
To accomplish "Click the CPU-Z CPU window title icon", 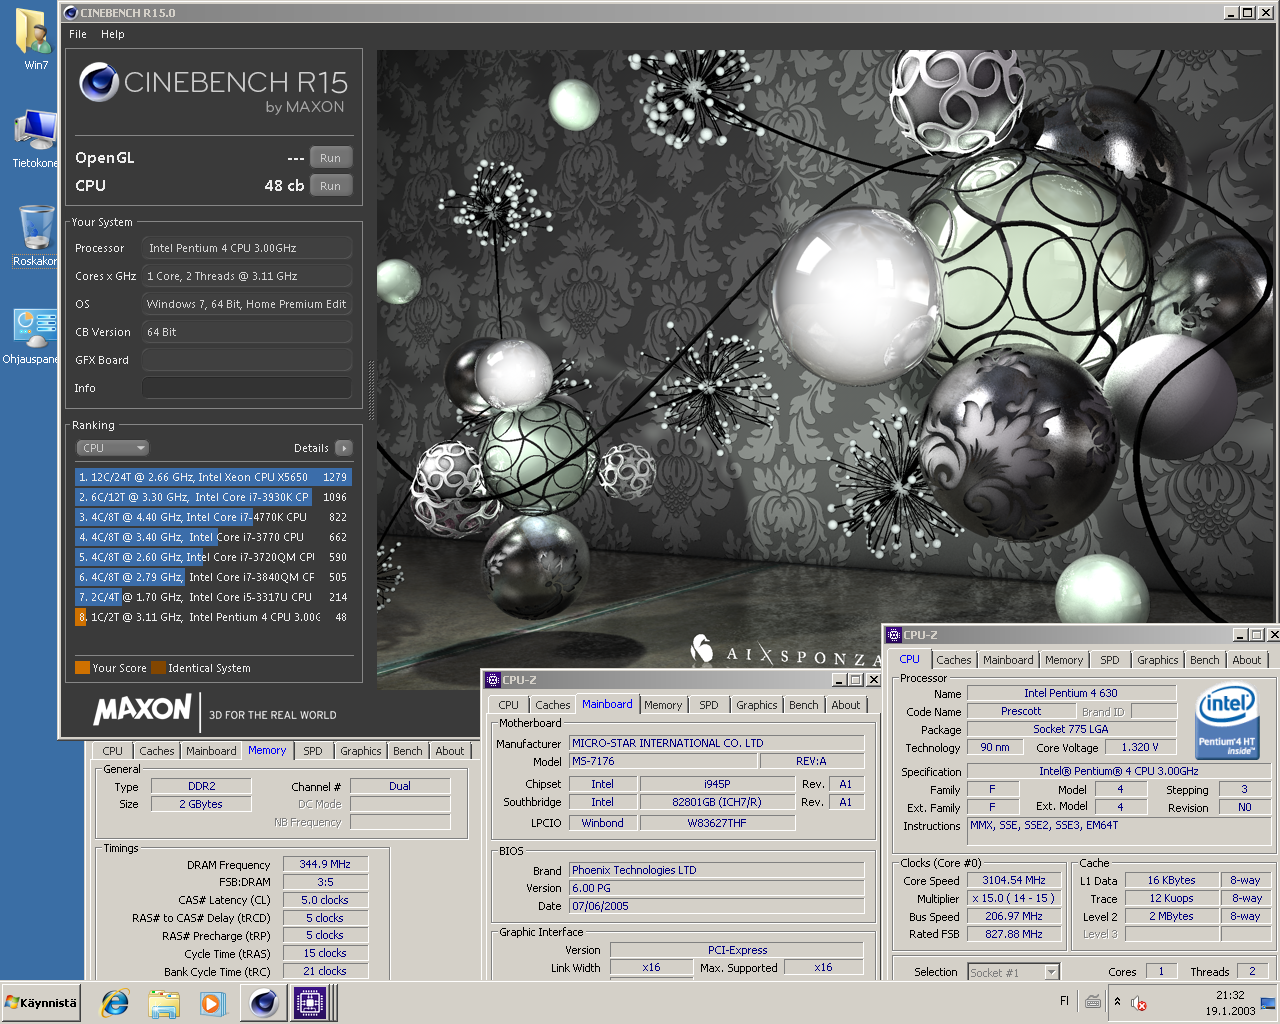I will [x=894, y=635].
